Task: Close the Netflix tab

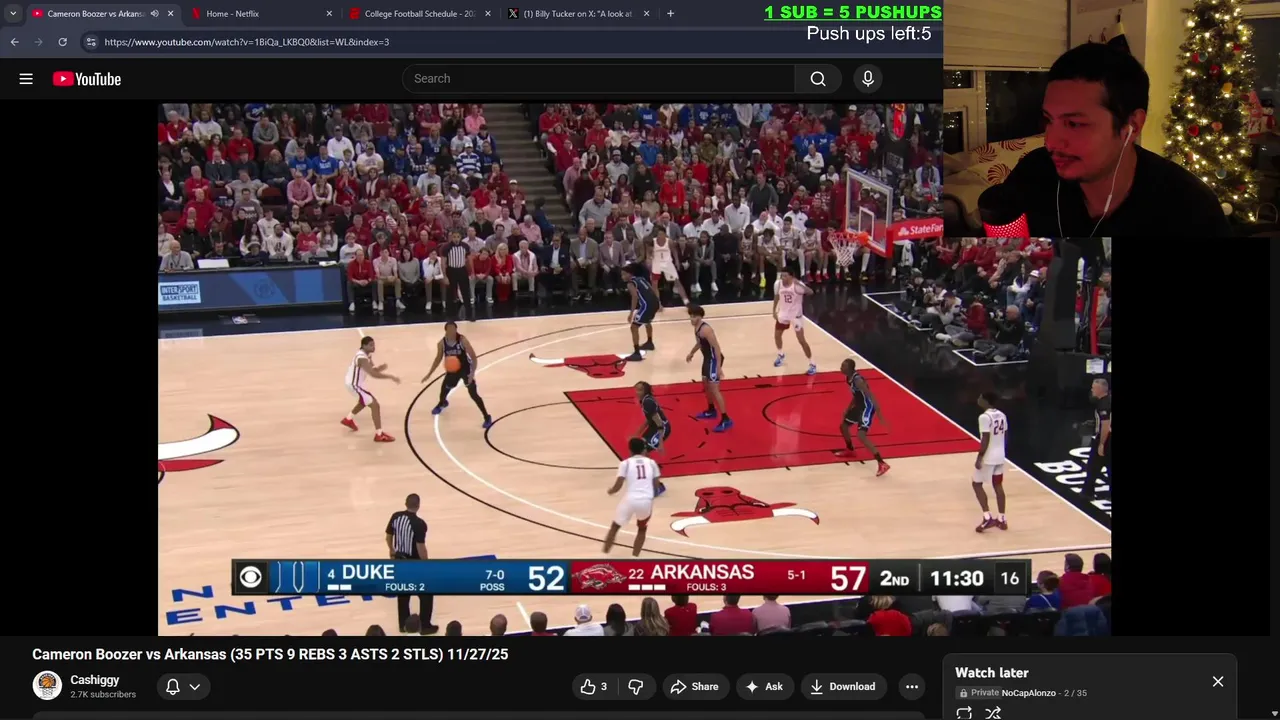Action: click(329, 14)
